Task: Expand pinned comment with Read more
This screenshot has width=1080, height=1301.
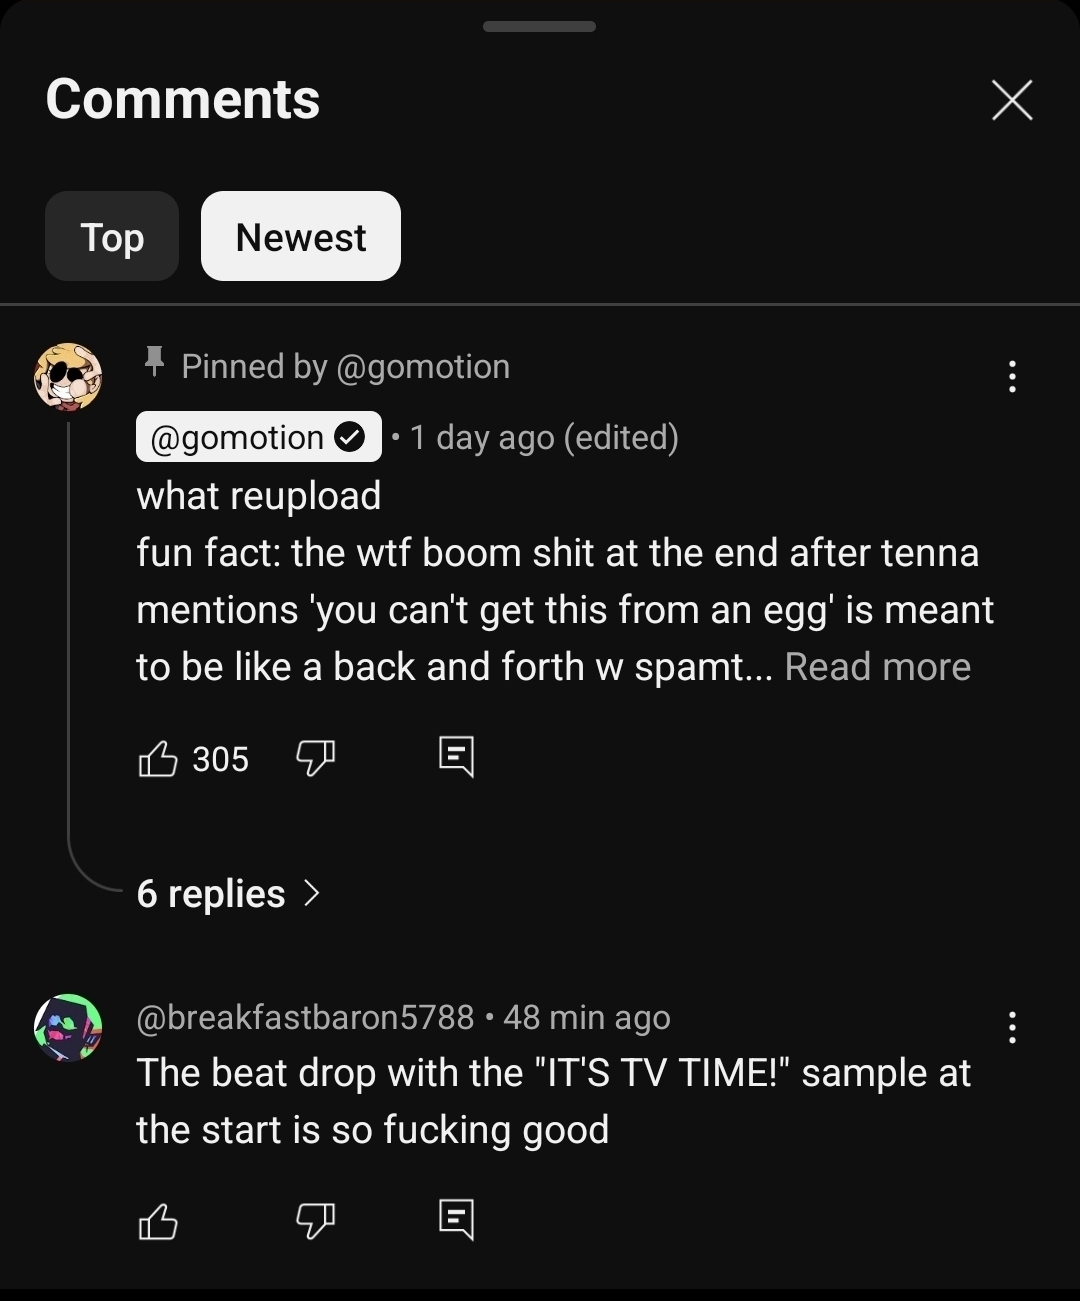Action: (x=877, y=667)
